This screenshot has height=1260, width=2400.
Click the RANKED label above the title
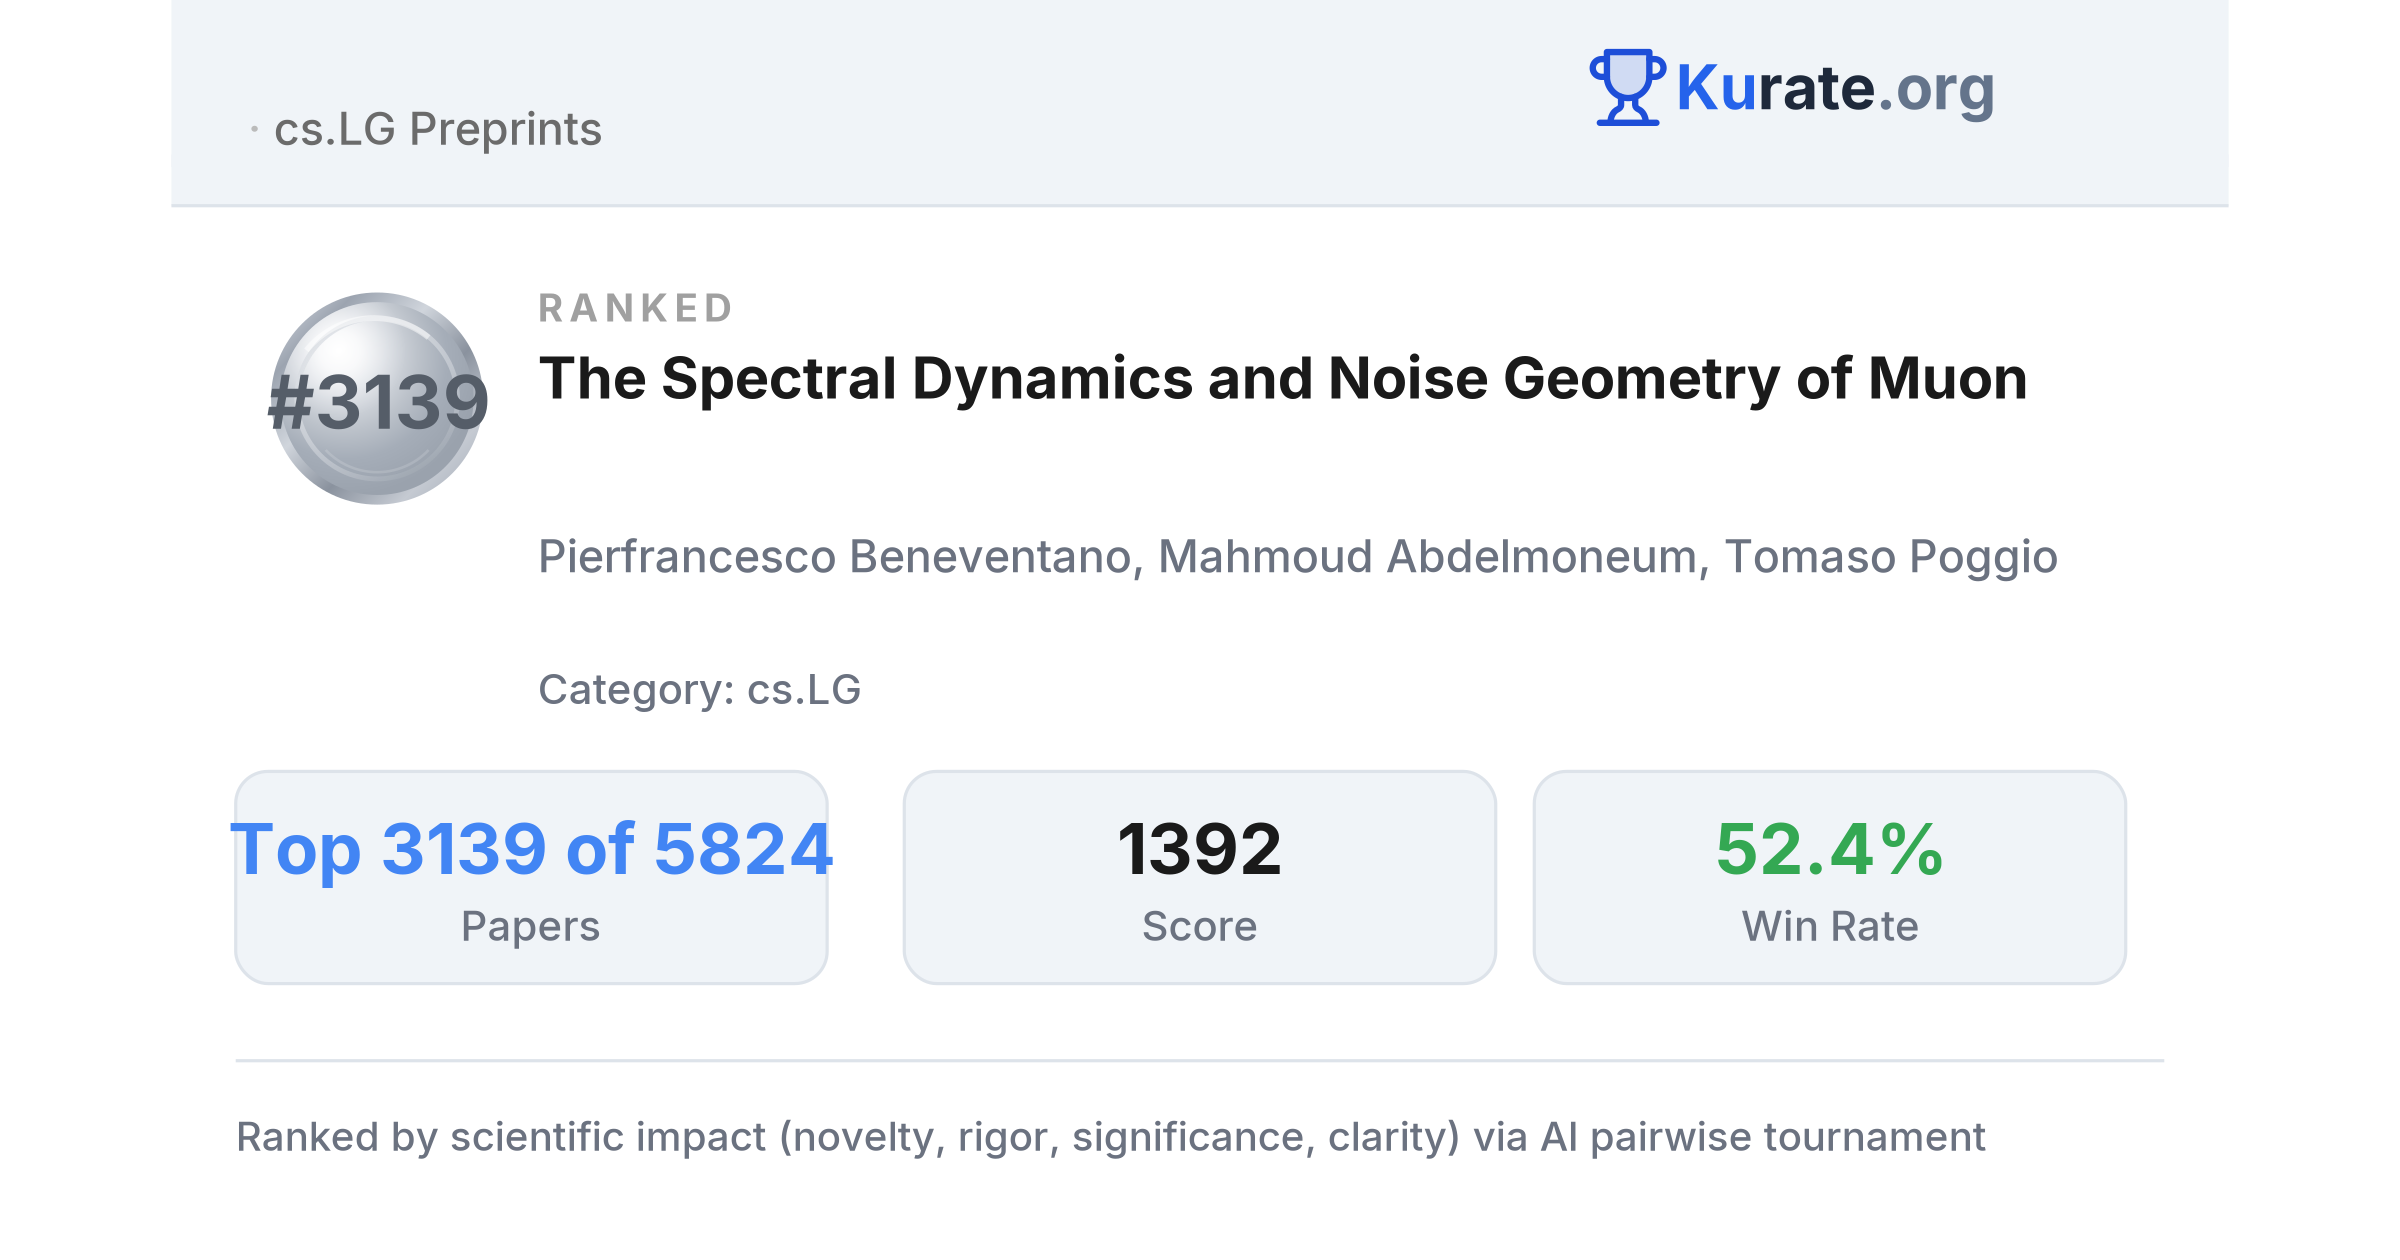[x=636, y=308]
